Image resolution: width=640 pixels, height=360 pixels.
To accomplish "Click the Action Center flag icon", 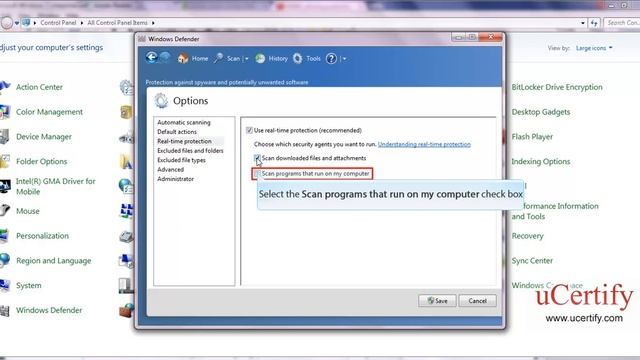I will pyautogui.click(x=4, y=87).
